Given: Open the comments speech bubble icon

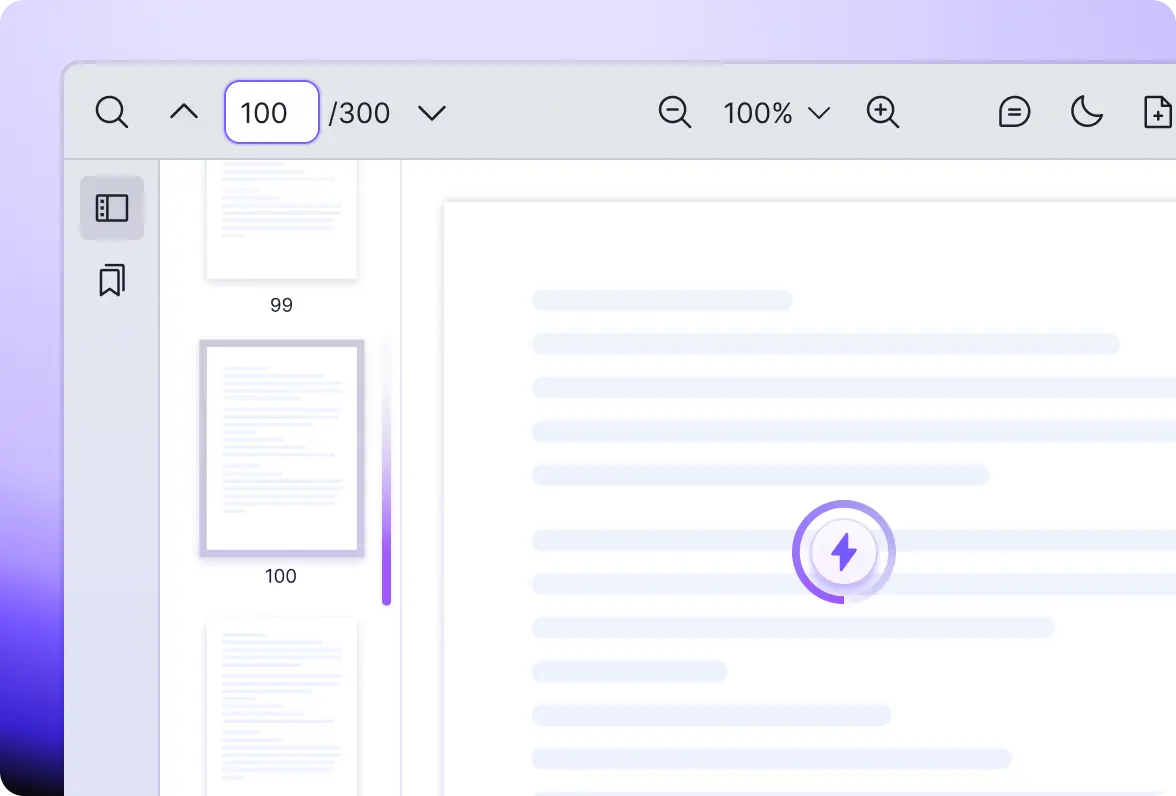Looking at the screenshot, I should click(1014, 113).
